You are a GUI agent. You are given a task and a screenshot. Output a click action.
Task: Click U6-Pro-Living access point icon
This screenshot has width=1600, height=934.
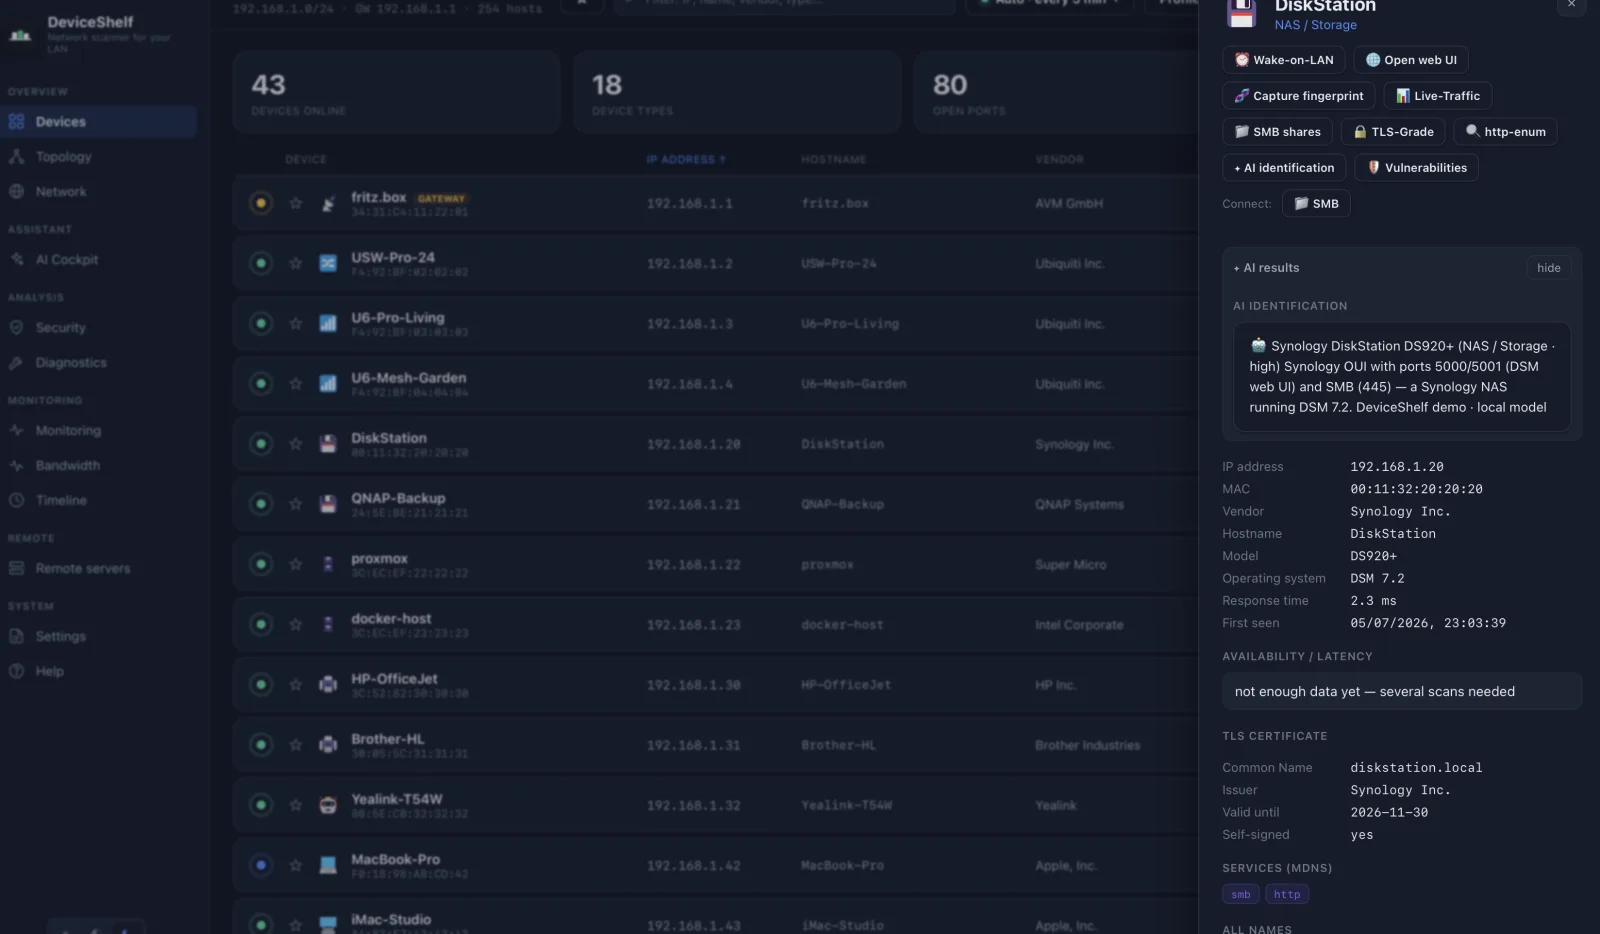pyautogui.click(x=328, y=324)
